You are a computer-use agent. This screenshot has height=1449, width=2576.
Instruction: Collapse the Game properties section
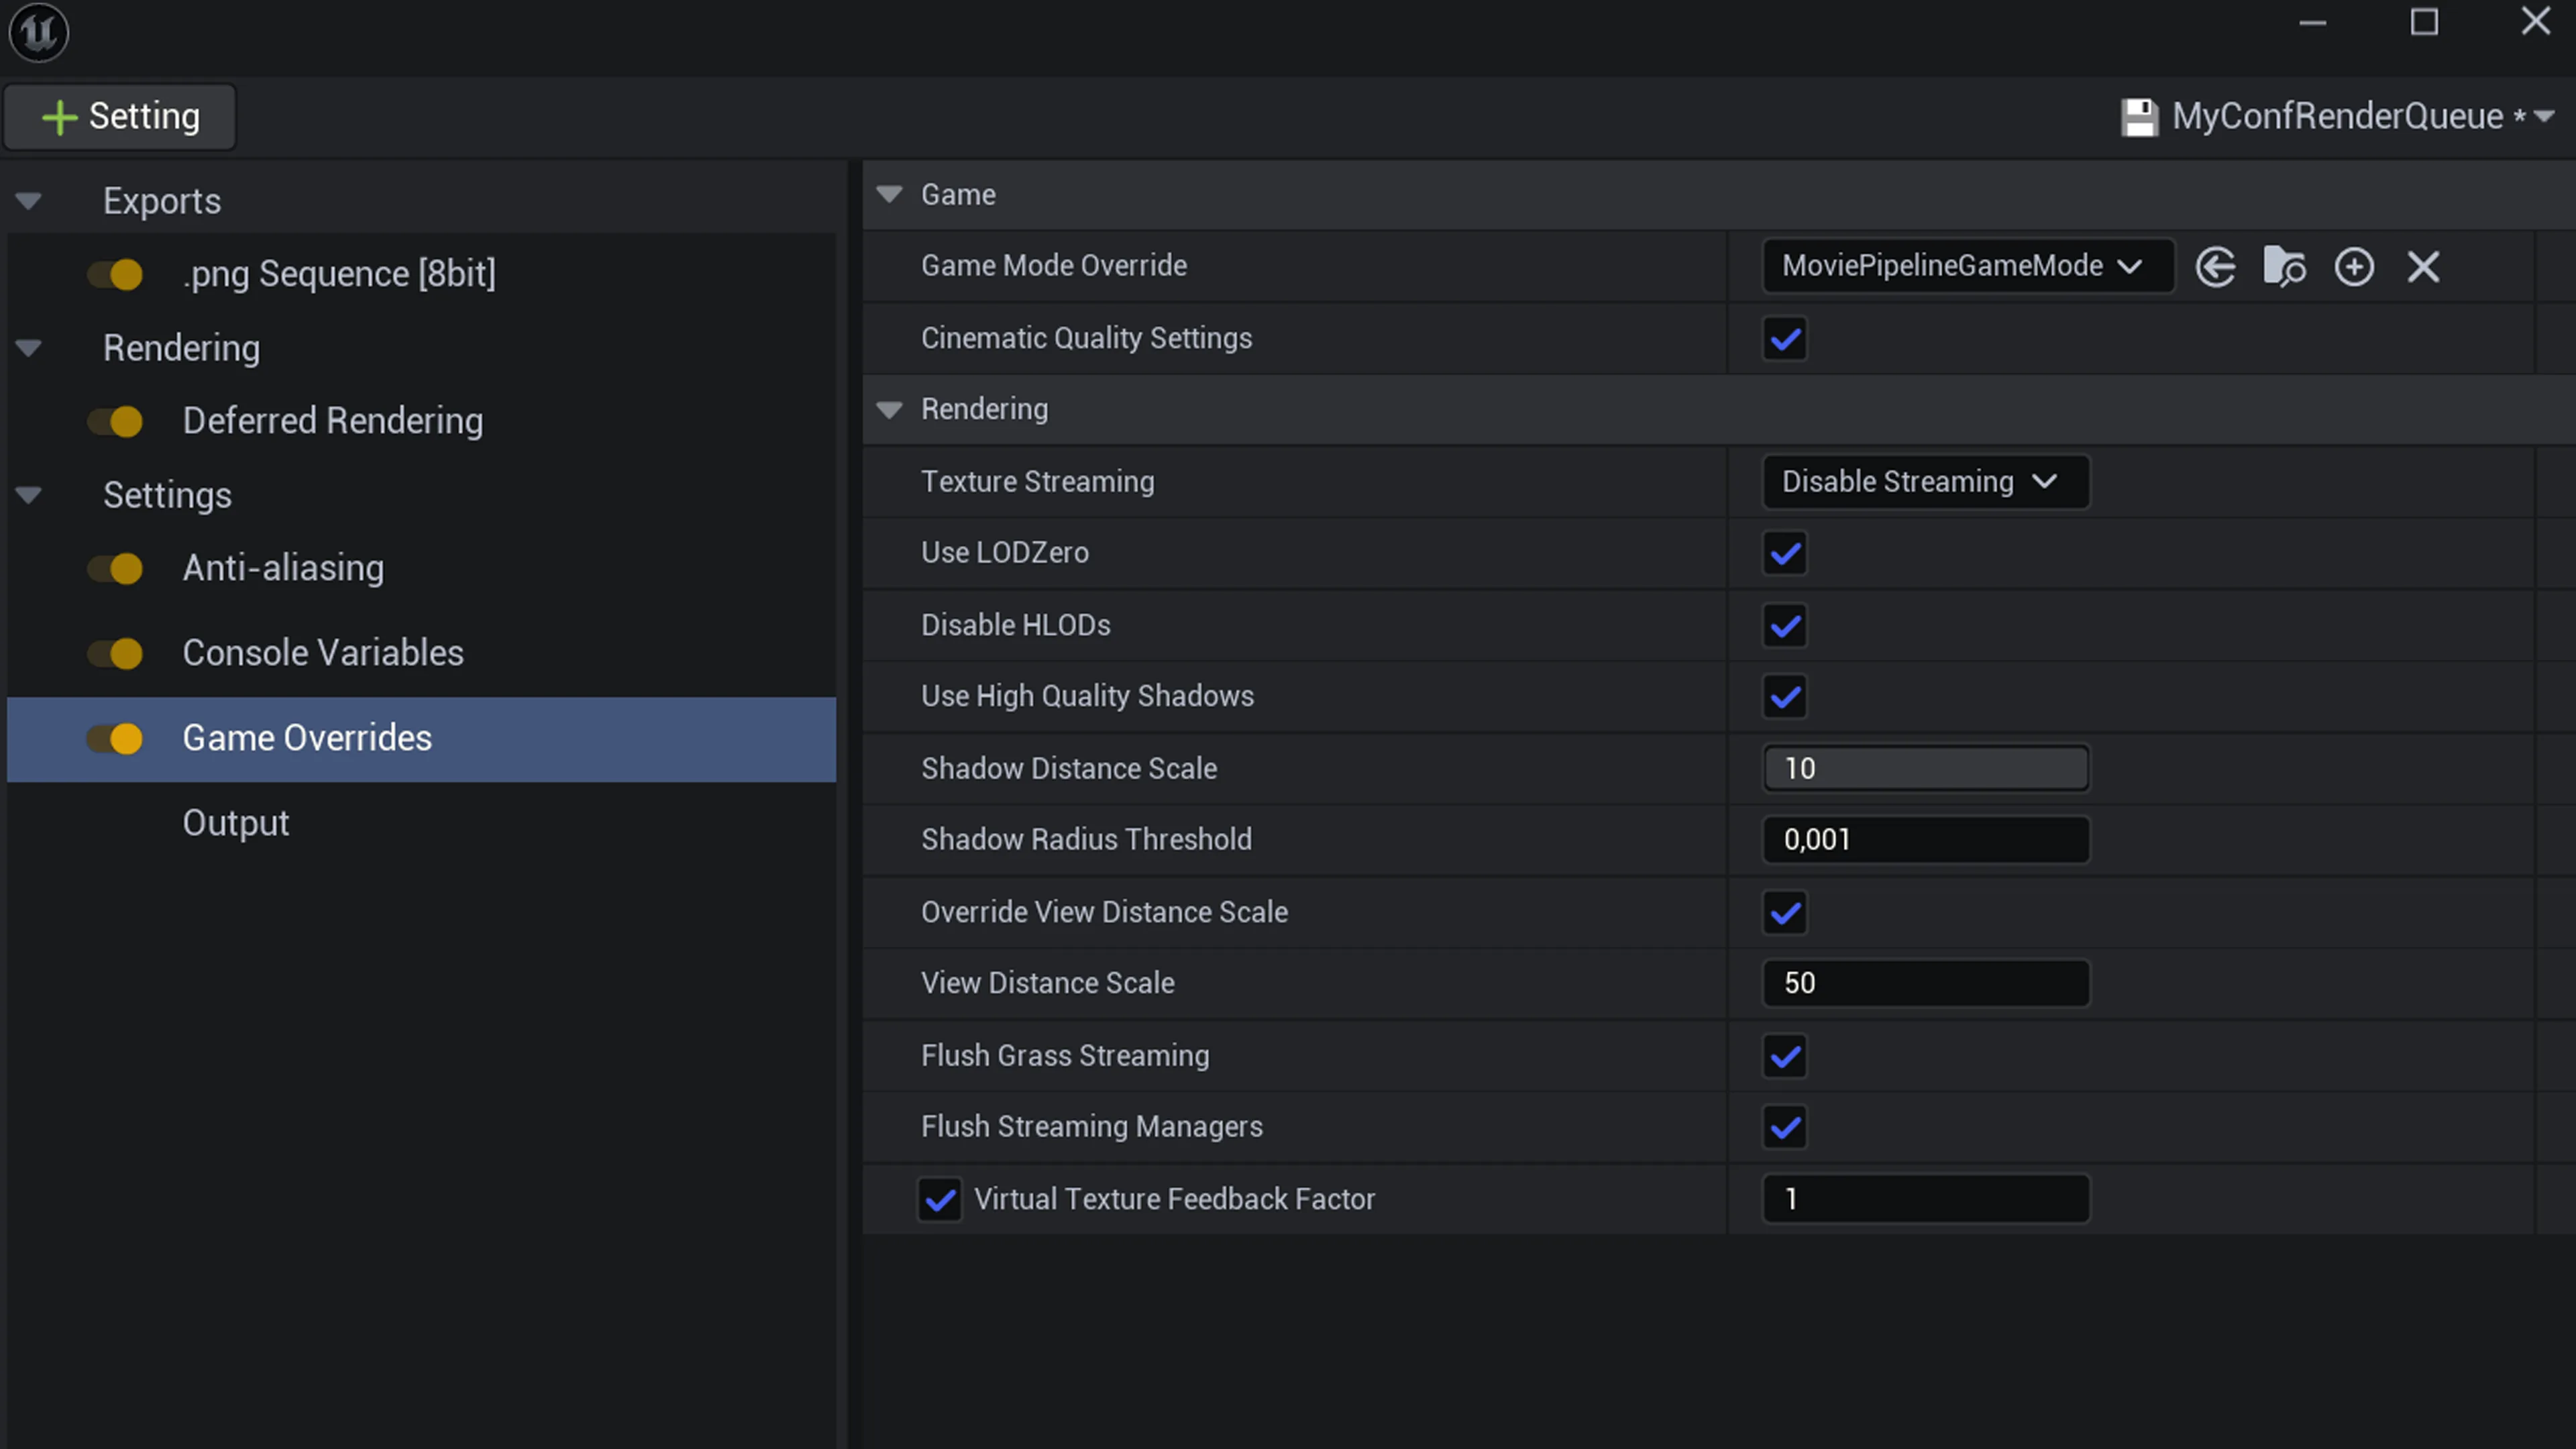click(x=889, y=194)
